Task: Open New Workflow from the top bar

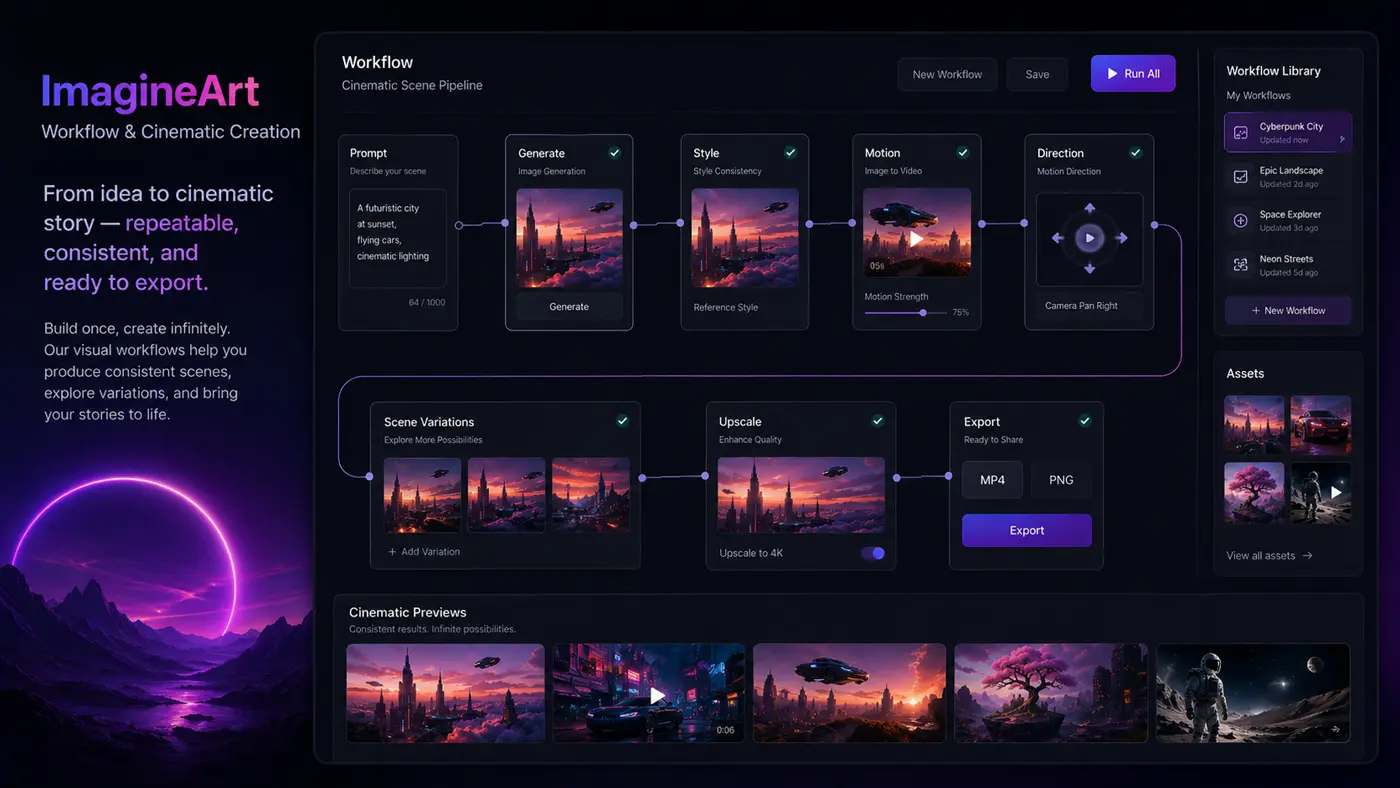Action: pyautogui.click(x=947, y=74)
